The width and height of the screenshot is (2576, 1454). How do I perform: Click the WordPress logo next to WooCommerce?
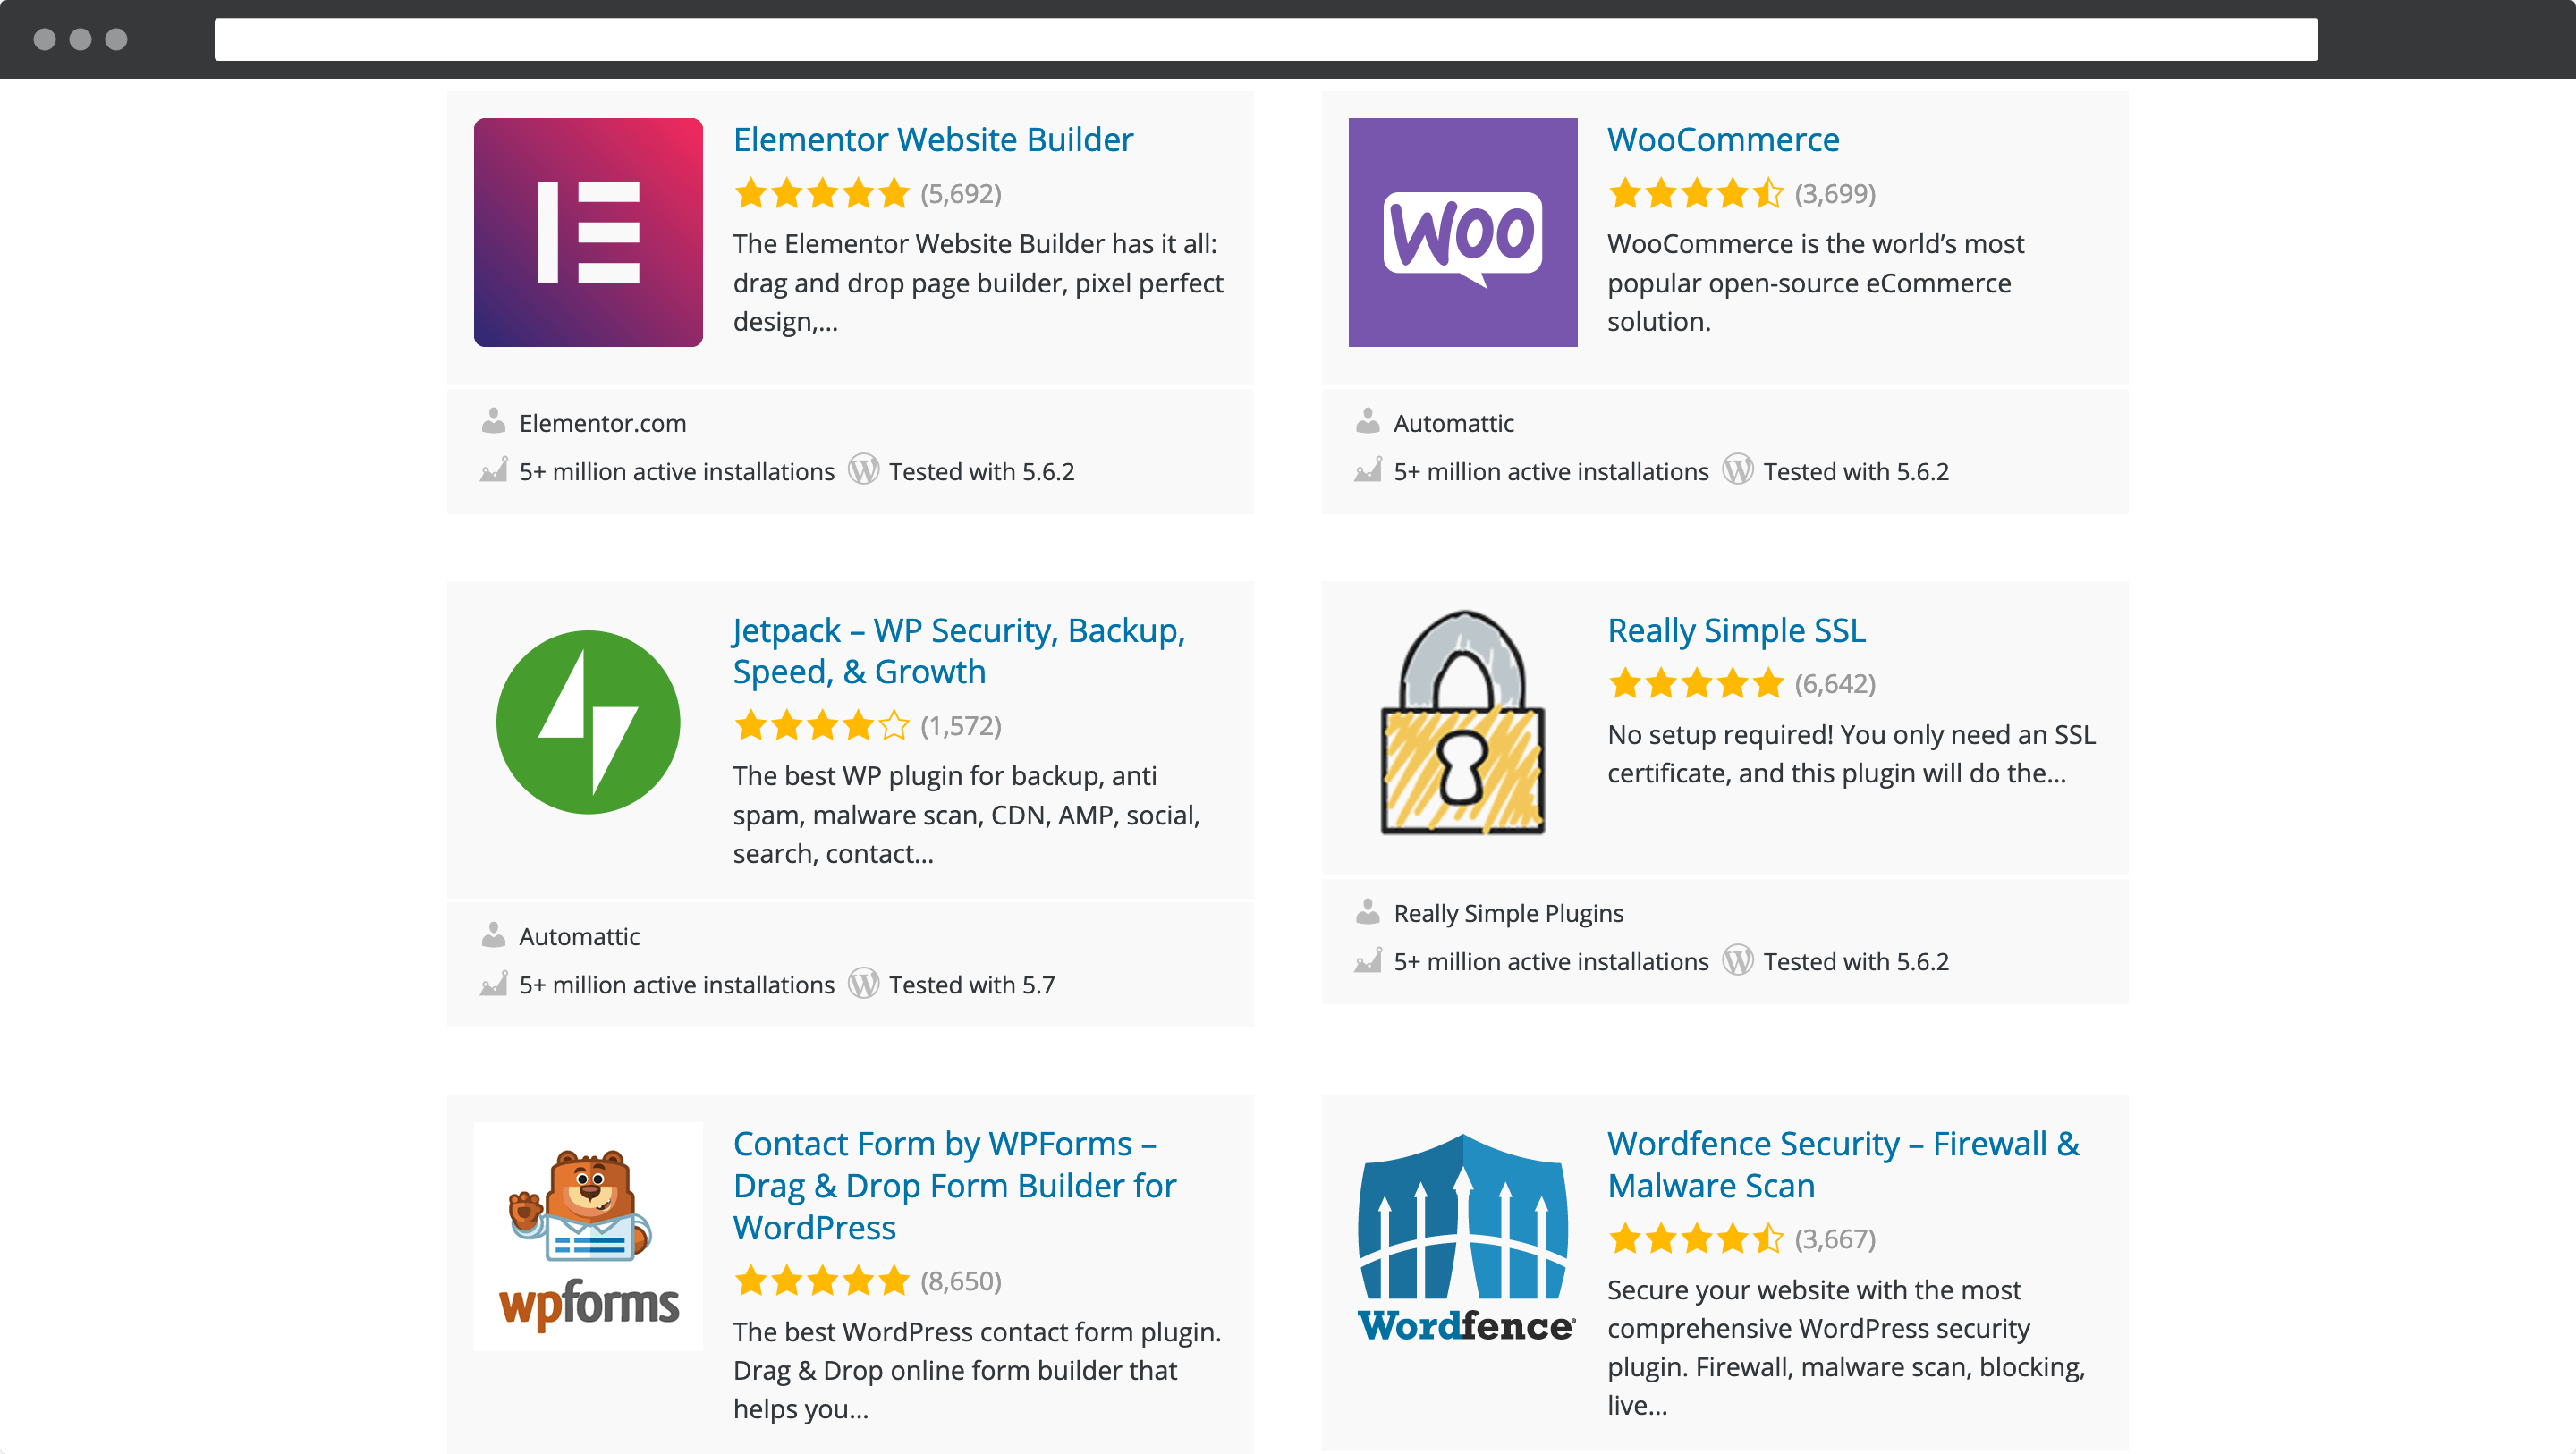tap(1742, 470)
